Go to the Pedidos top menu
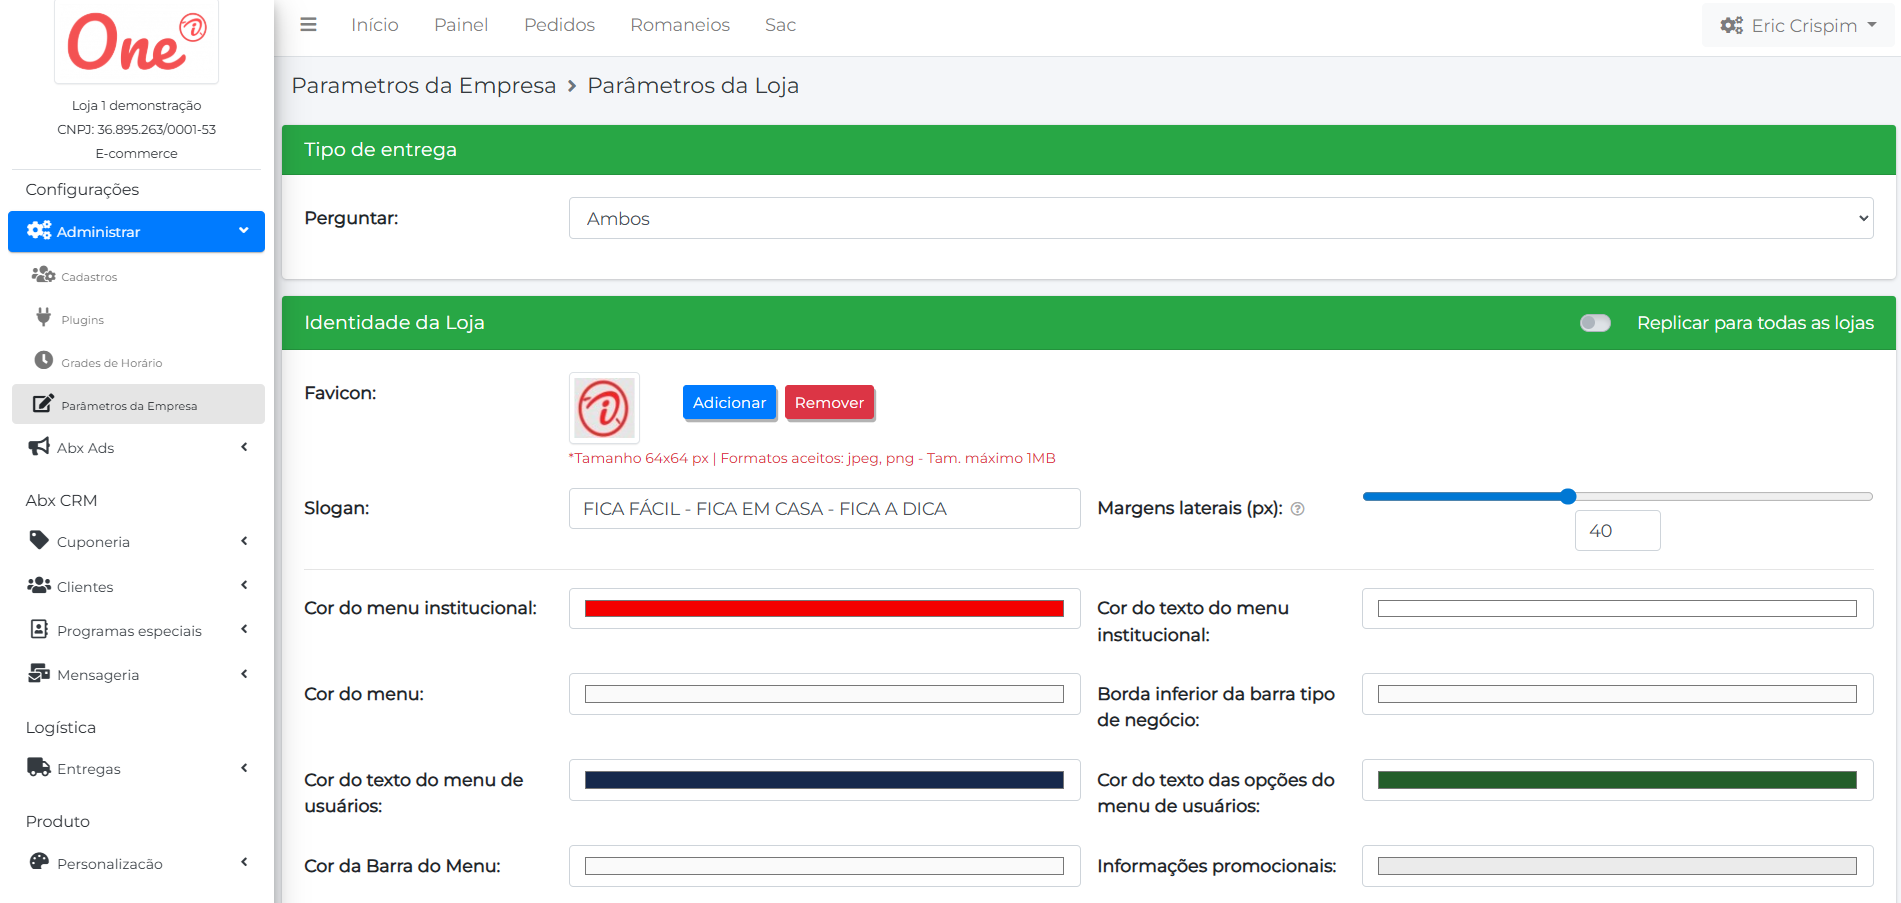Viewport: 1901px width, 903px height. [x=559, y=25]
